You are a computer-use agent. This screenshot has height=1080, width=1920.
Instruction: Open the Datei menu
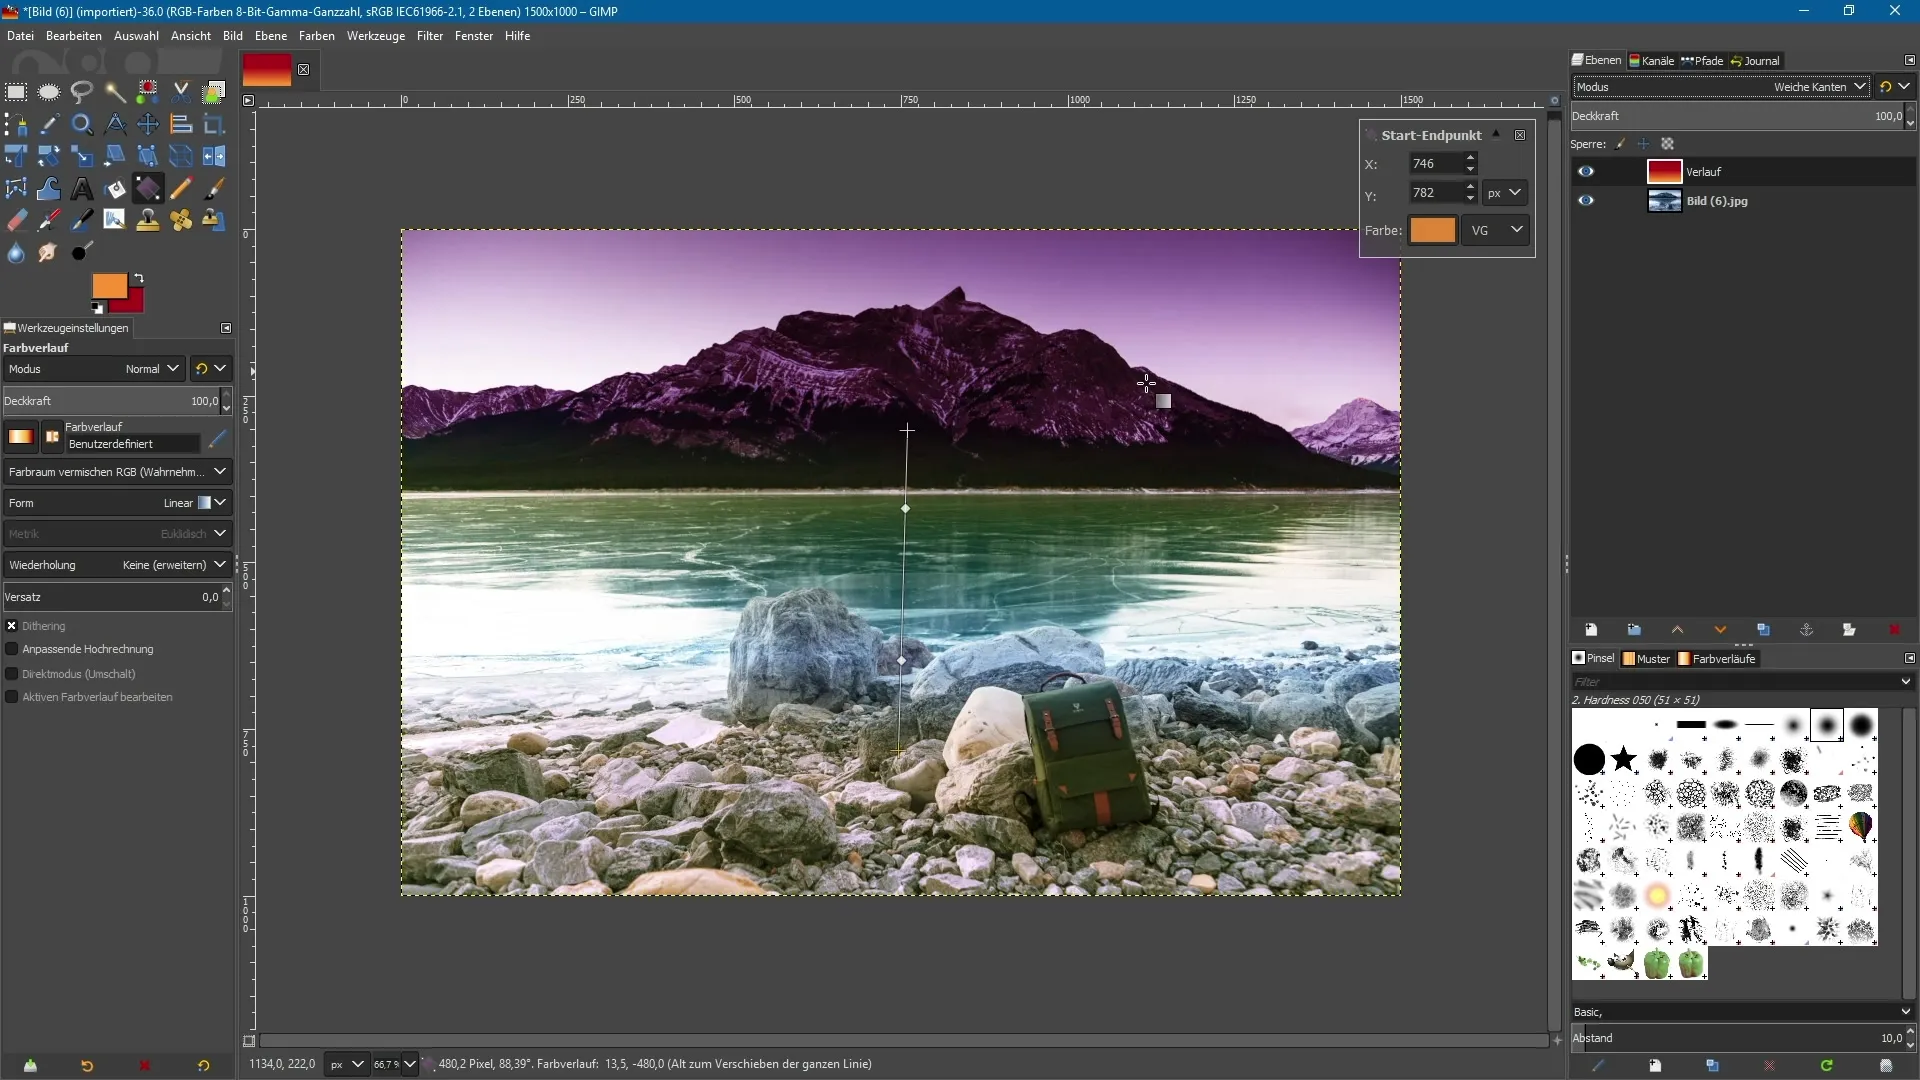(20, 36)
